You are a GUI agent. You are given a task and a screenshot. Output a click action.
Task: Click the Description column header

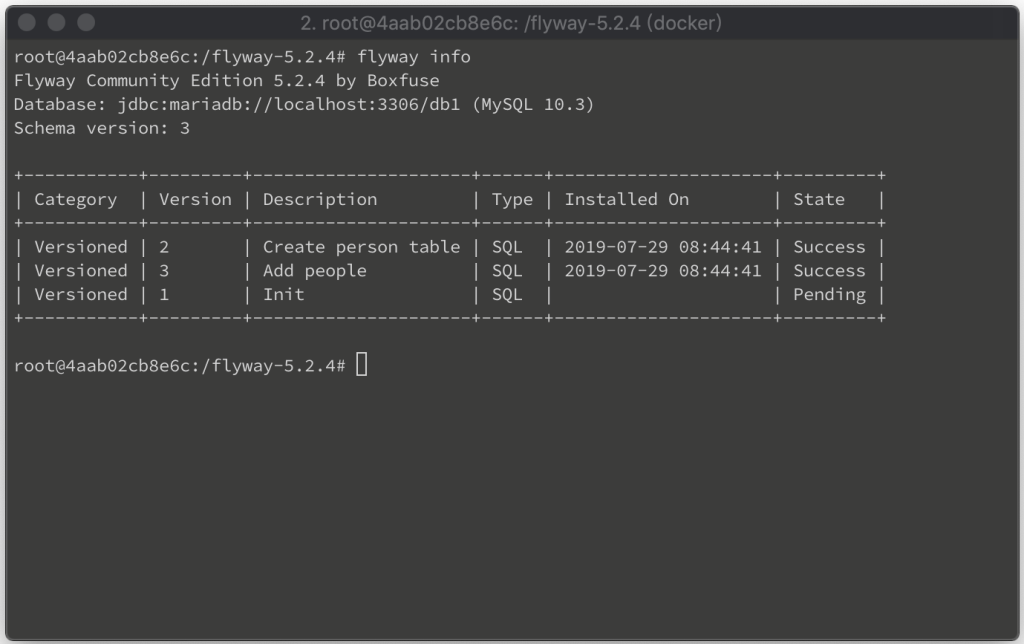[320, 200]
